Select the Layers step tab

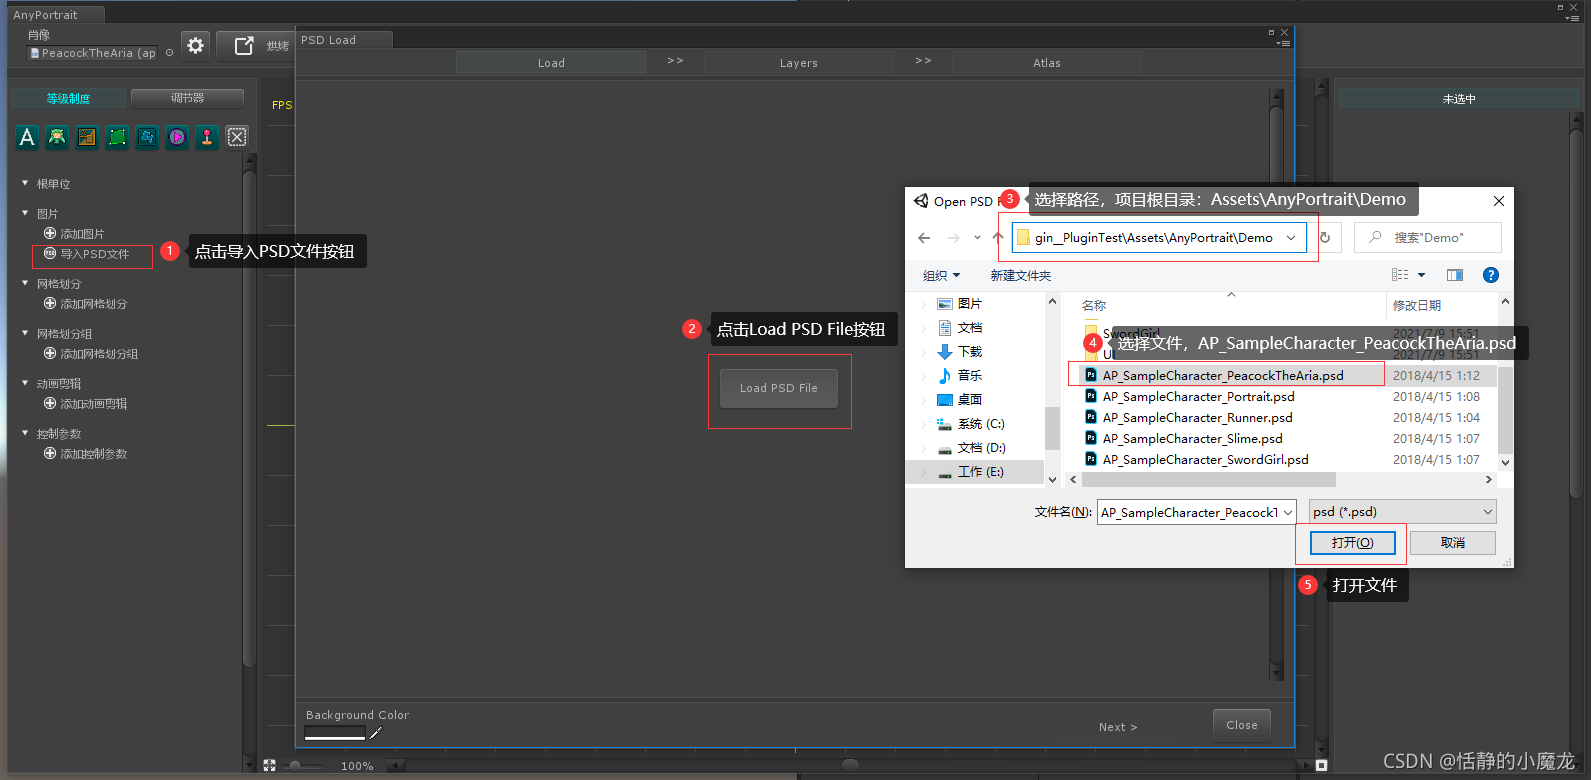point(799,63)
